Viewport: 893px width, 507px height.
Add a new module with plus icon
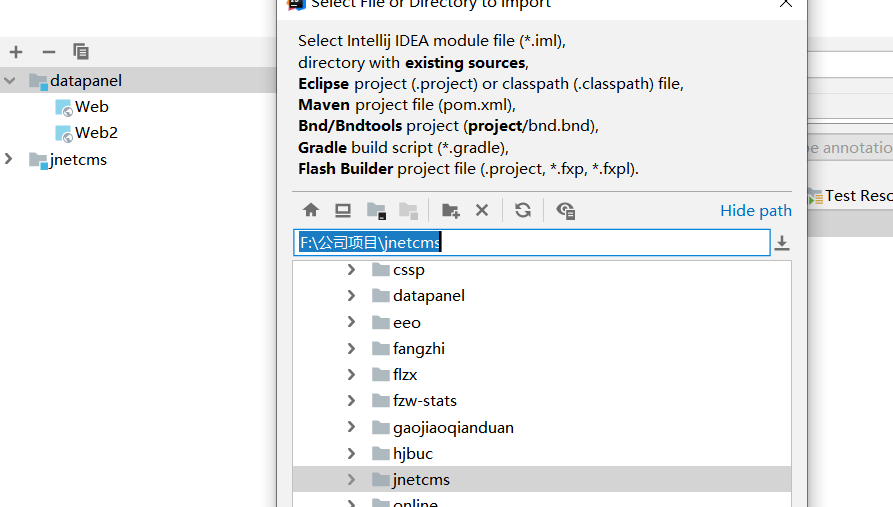(x=16, y=52)
